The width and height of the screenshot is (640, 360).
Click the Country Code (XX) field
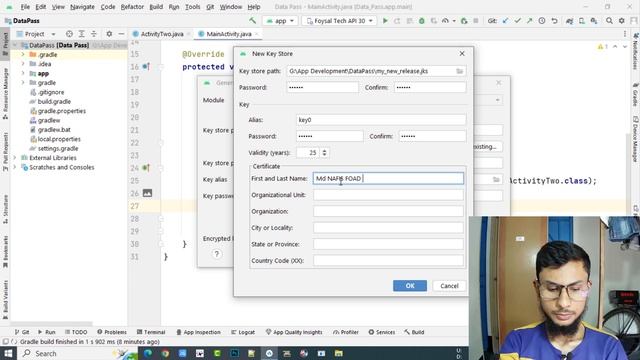click(388, 260)
